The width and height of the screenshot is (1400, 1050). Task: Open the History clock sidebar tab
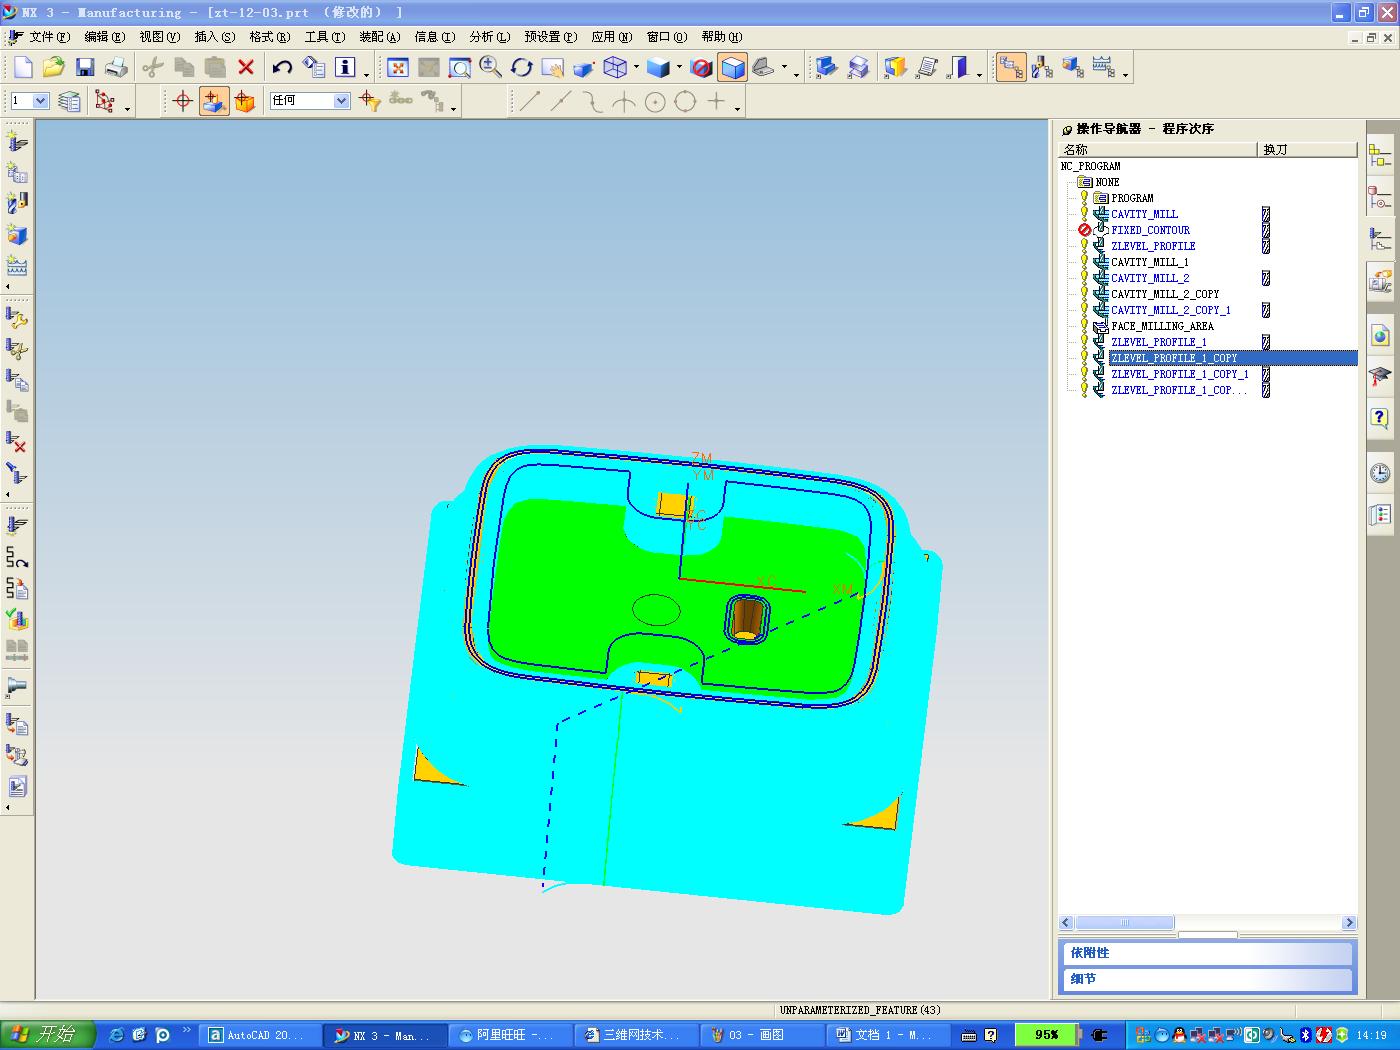click(x=1380, y=472)
